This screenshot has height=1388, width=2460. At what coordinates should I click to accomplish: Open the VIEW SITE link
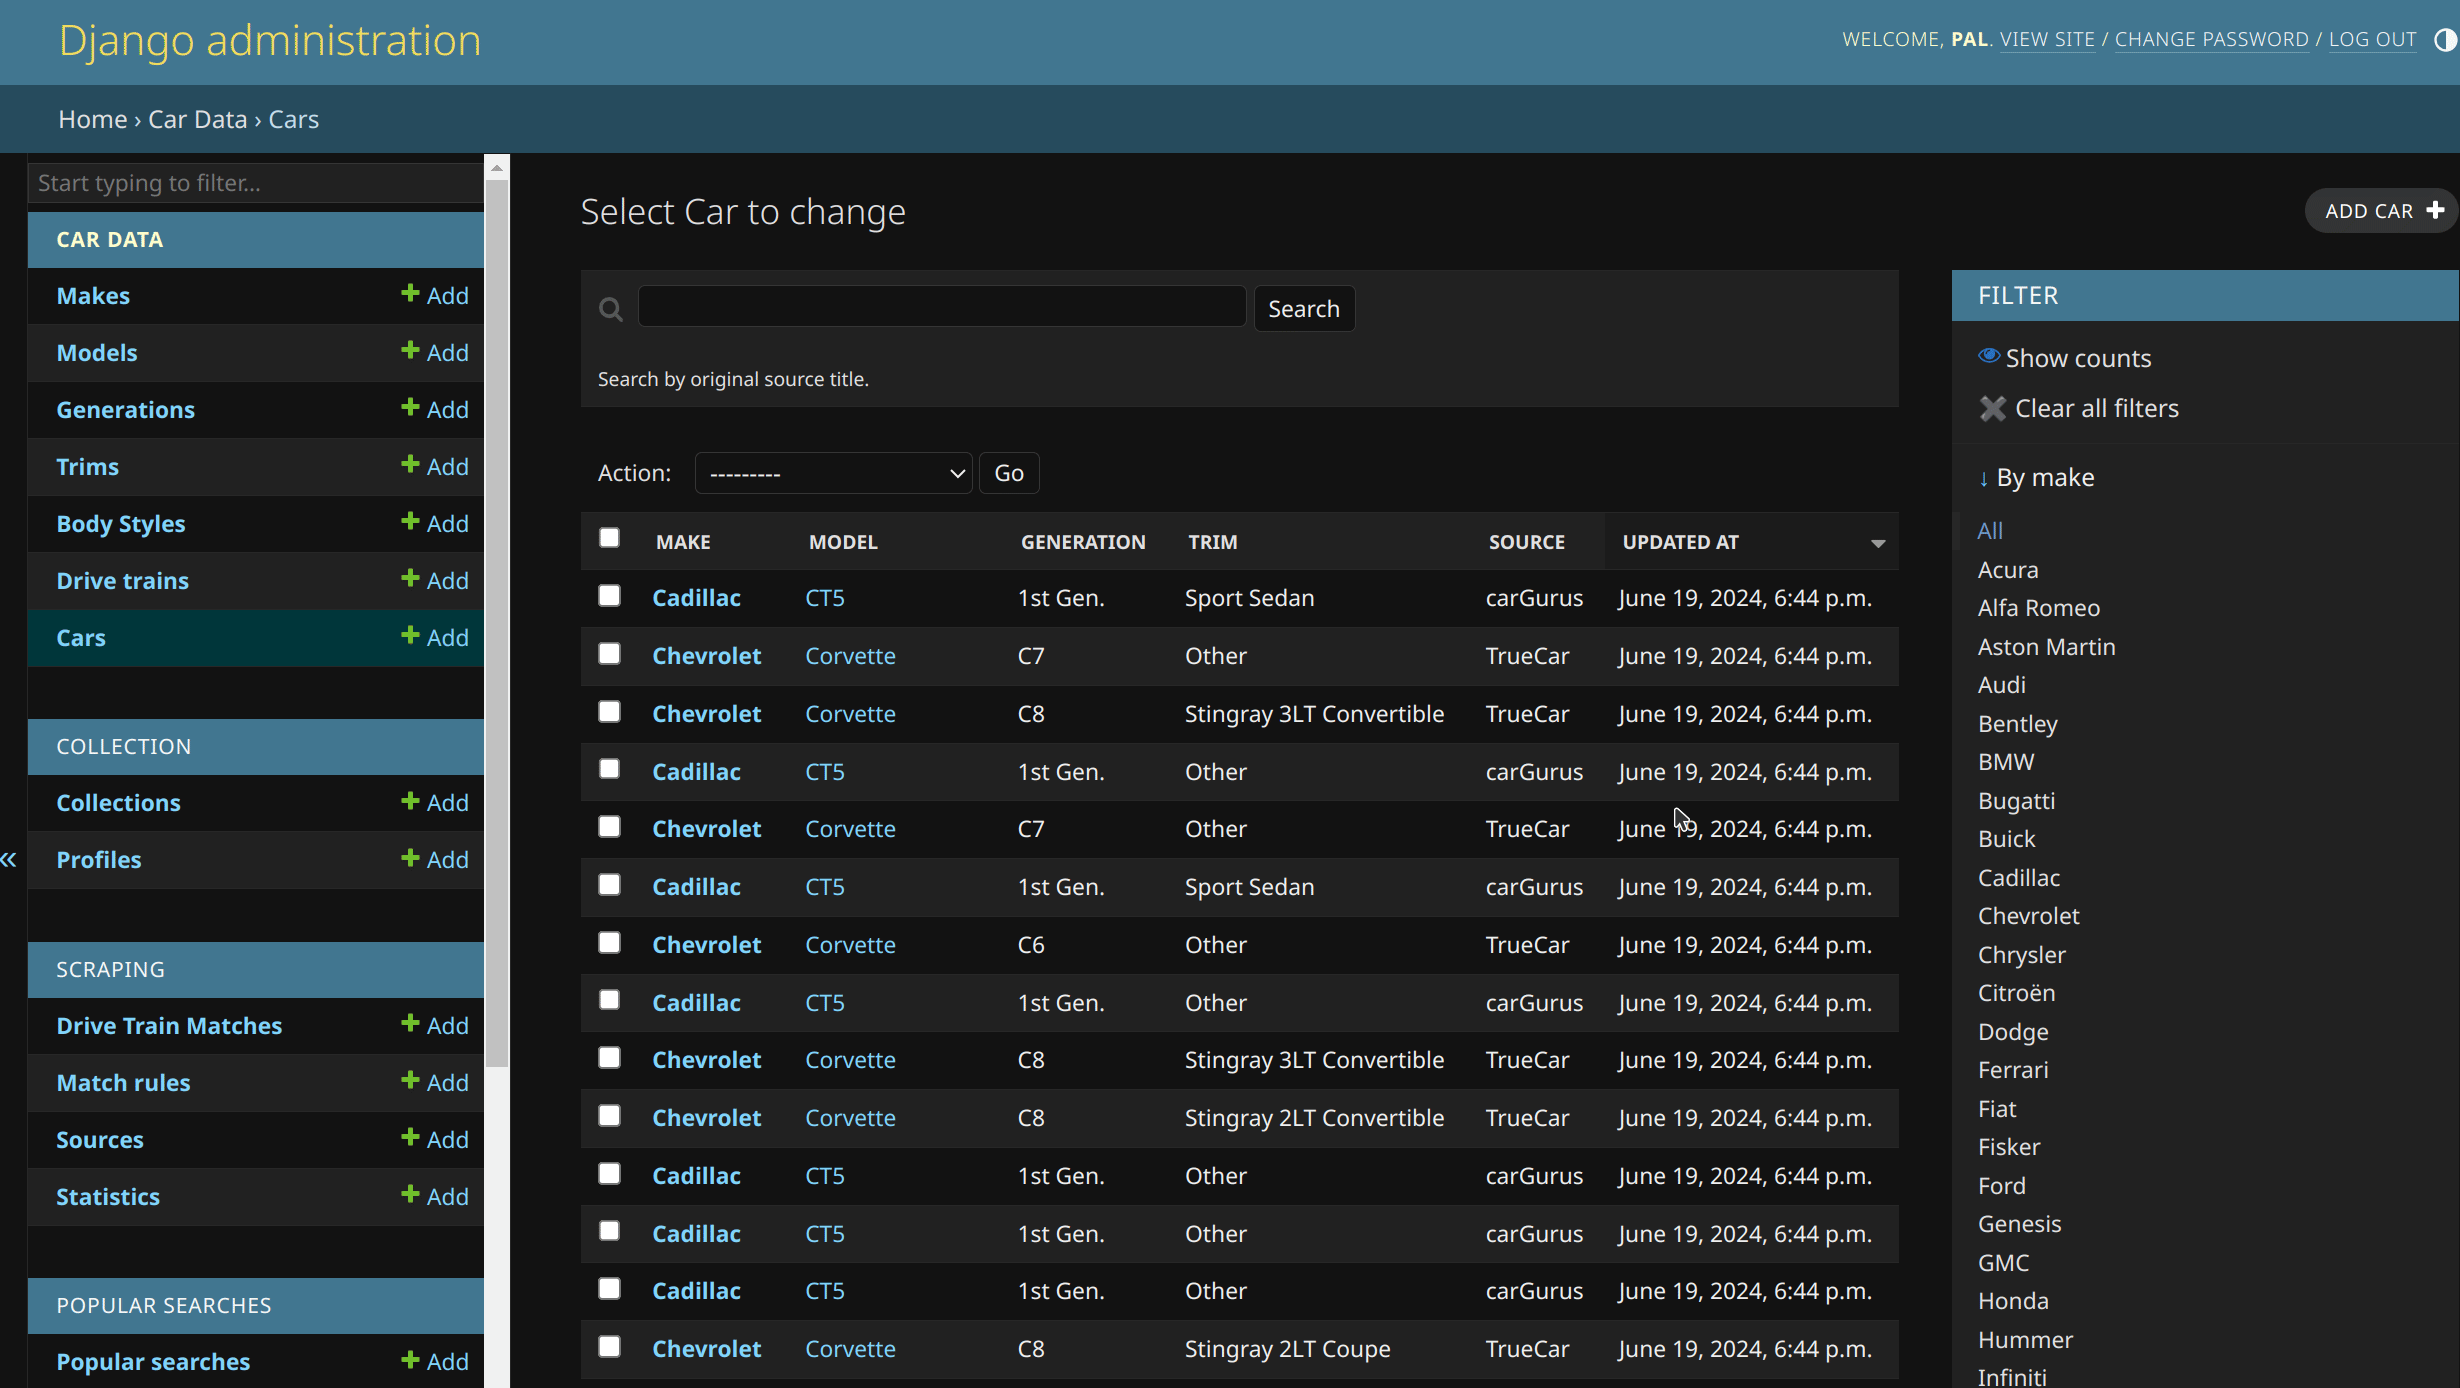pyautogui.click(x=2047, y=39)
